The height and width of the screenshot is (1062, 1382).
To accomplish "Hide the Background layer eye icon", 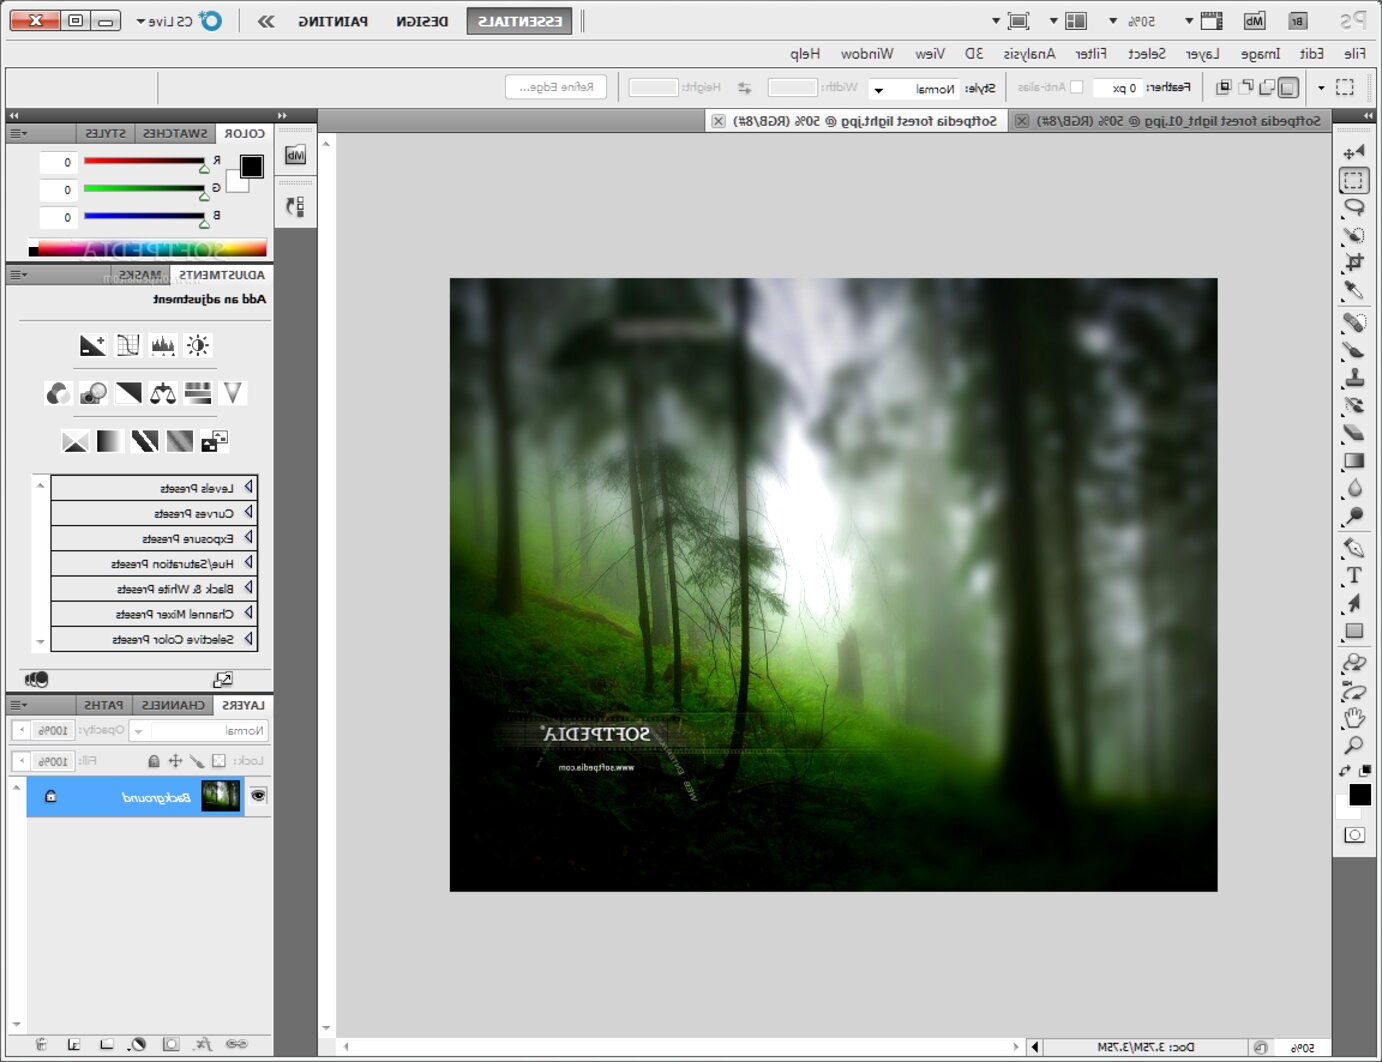I will [258, 796].
